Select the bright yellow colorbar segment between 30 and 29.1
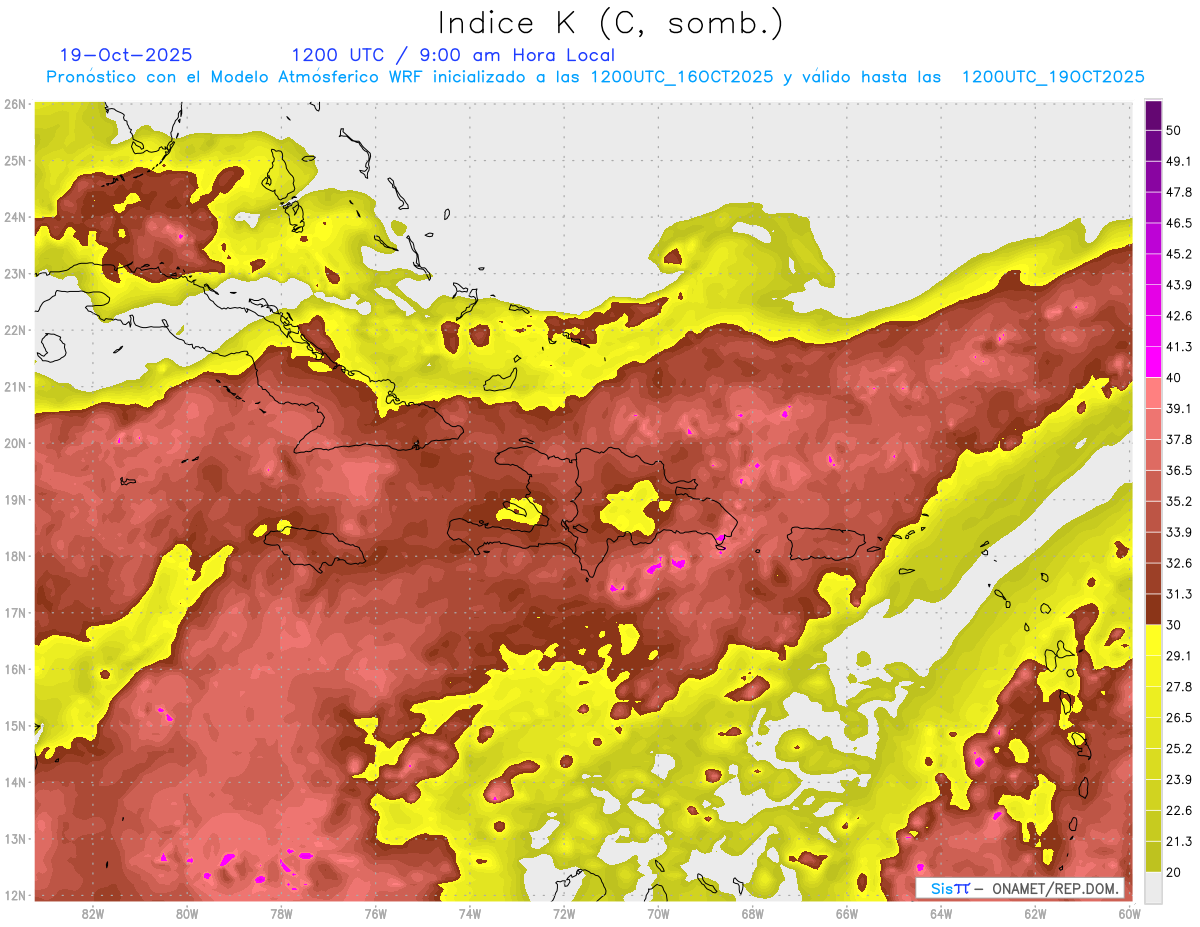Viewport: 1200px width, 927px height. pos(1153,640)
